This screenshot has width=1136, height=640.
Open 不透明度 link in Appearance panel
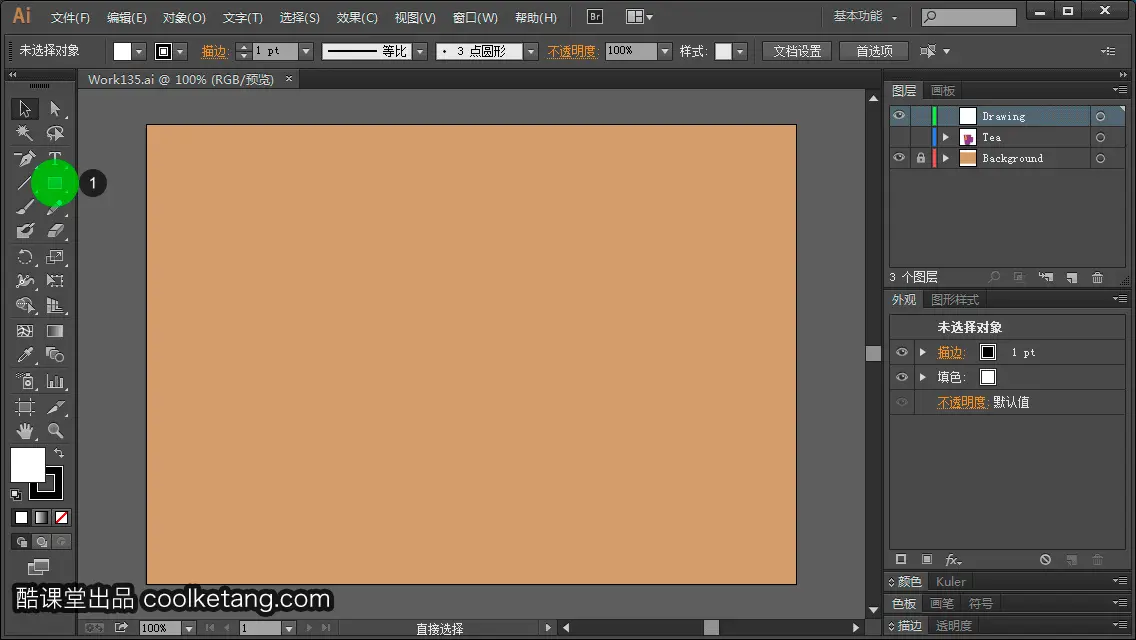click(x=962, y=402)
